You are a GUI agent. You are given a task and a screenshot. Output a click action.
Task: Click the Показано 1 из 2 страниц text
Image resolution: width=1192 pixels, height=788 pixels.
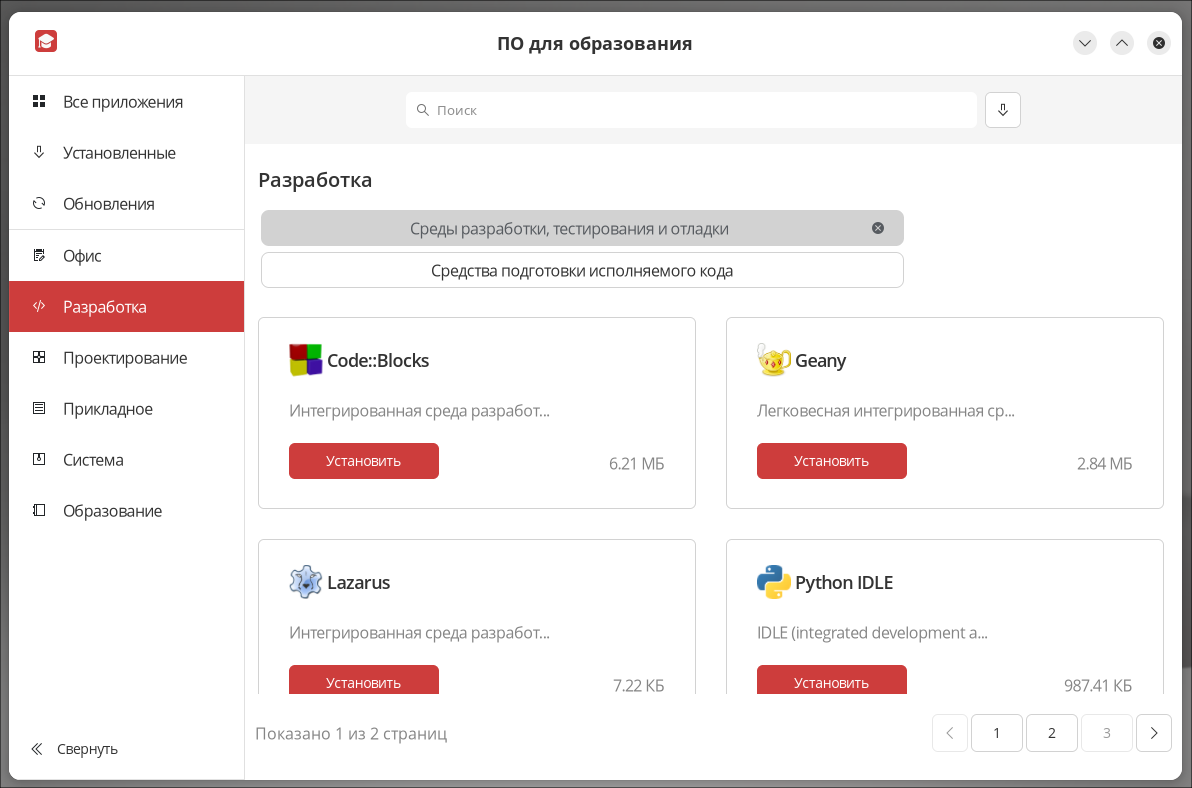tap(351, 733)
